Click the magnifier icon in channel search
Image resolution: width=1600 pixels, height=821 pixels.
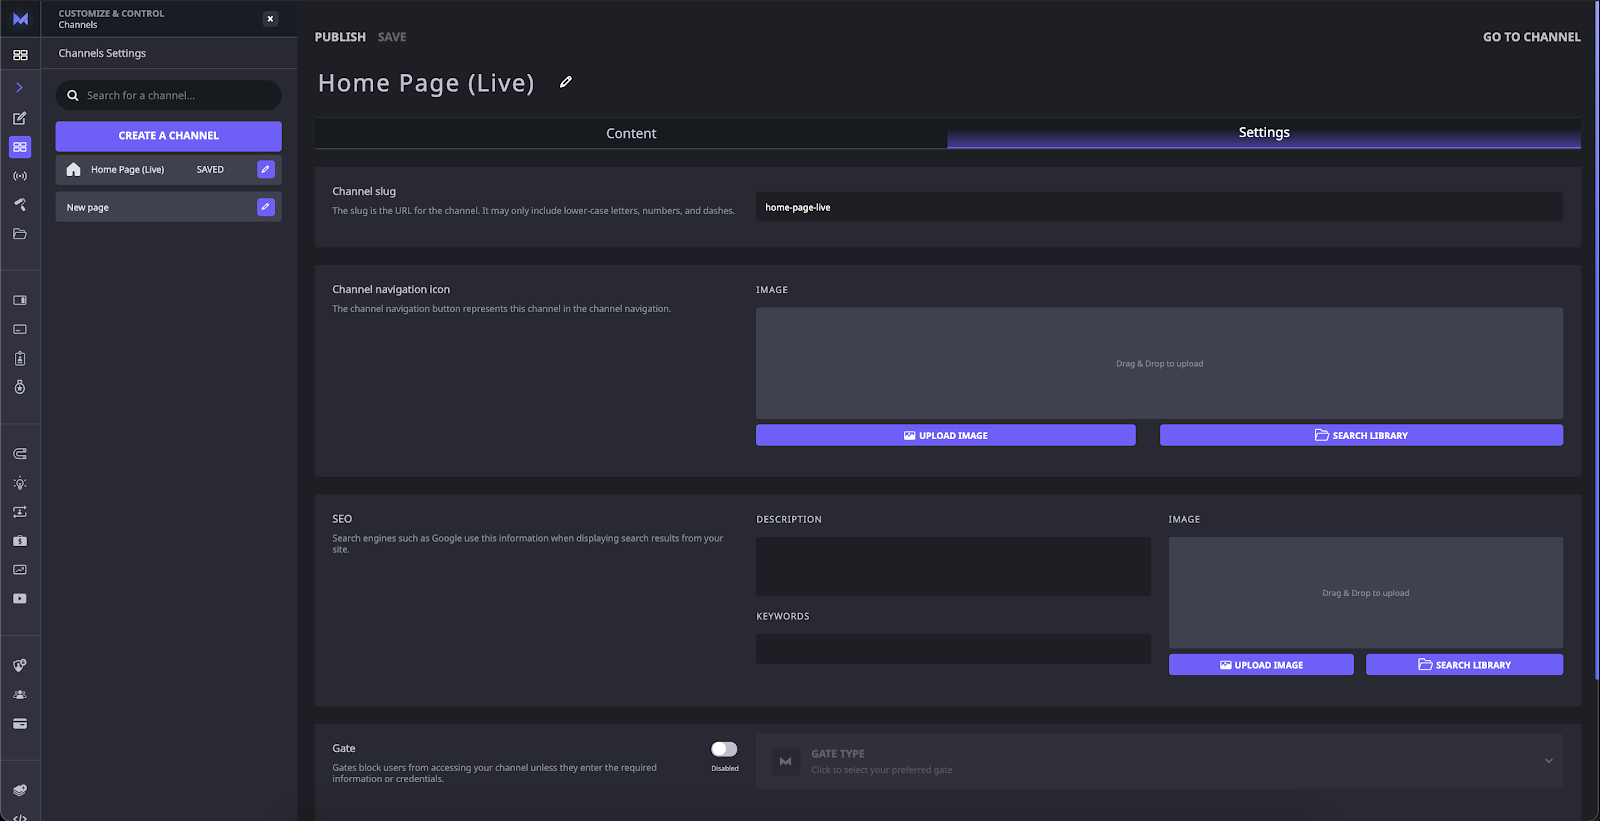click(x=73, y=96)
